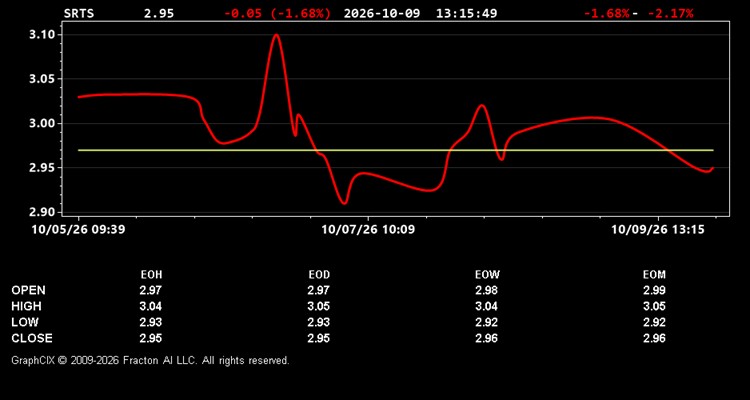Select the EOW HIGH value 3.04
Viewport: 750px width, 400px height.
(486, 306)
